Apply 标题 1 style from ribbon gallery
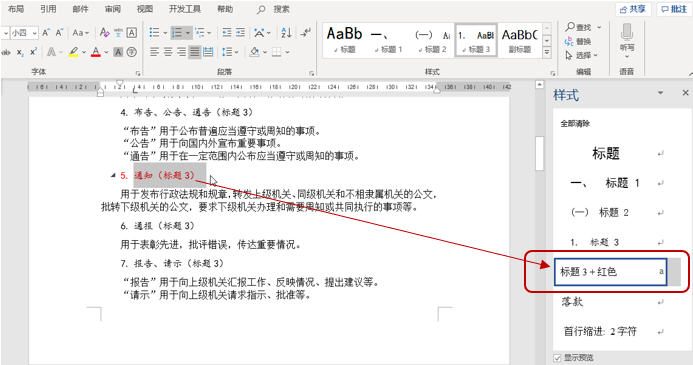 [x=388, y=40]
